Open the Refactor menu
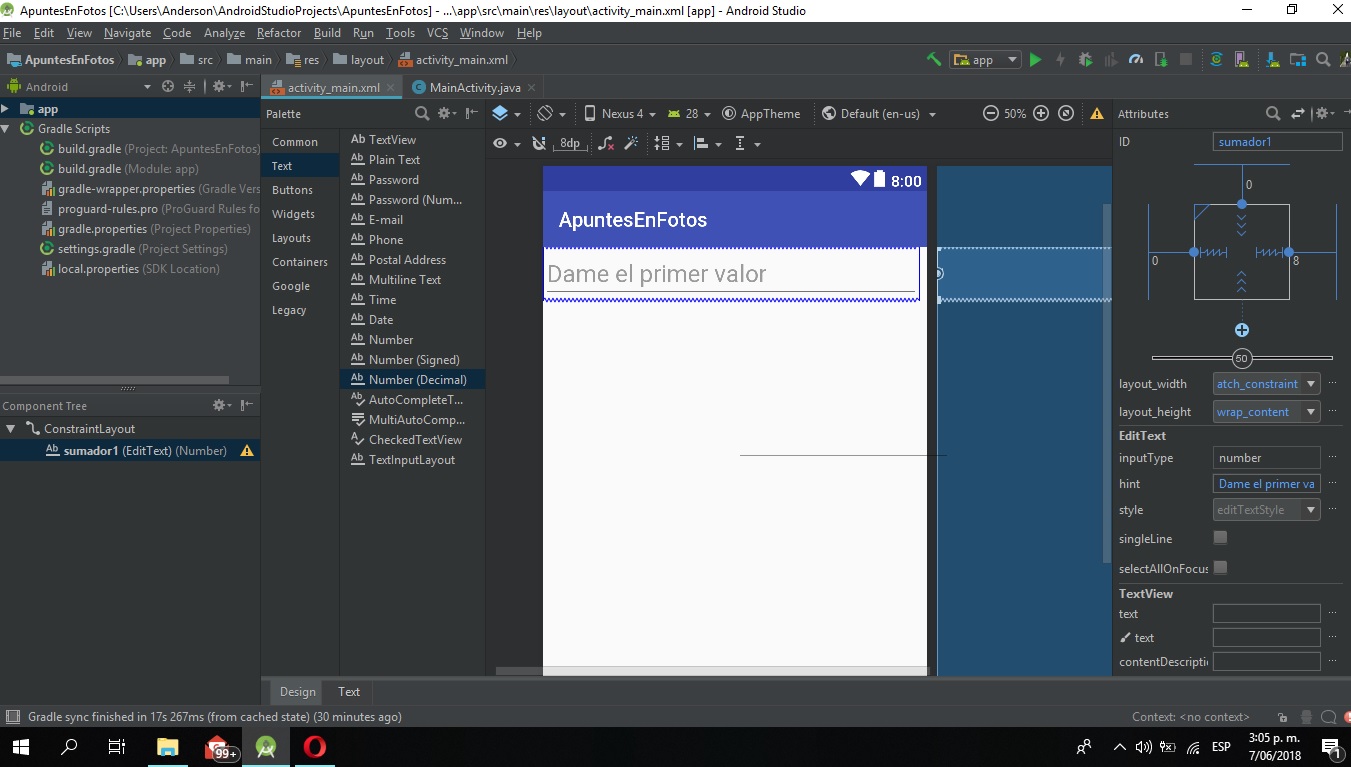Screen dimensions: 1351x767 tap(279, 33)
